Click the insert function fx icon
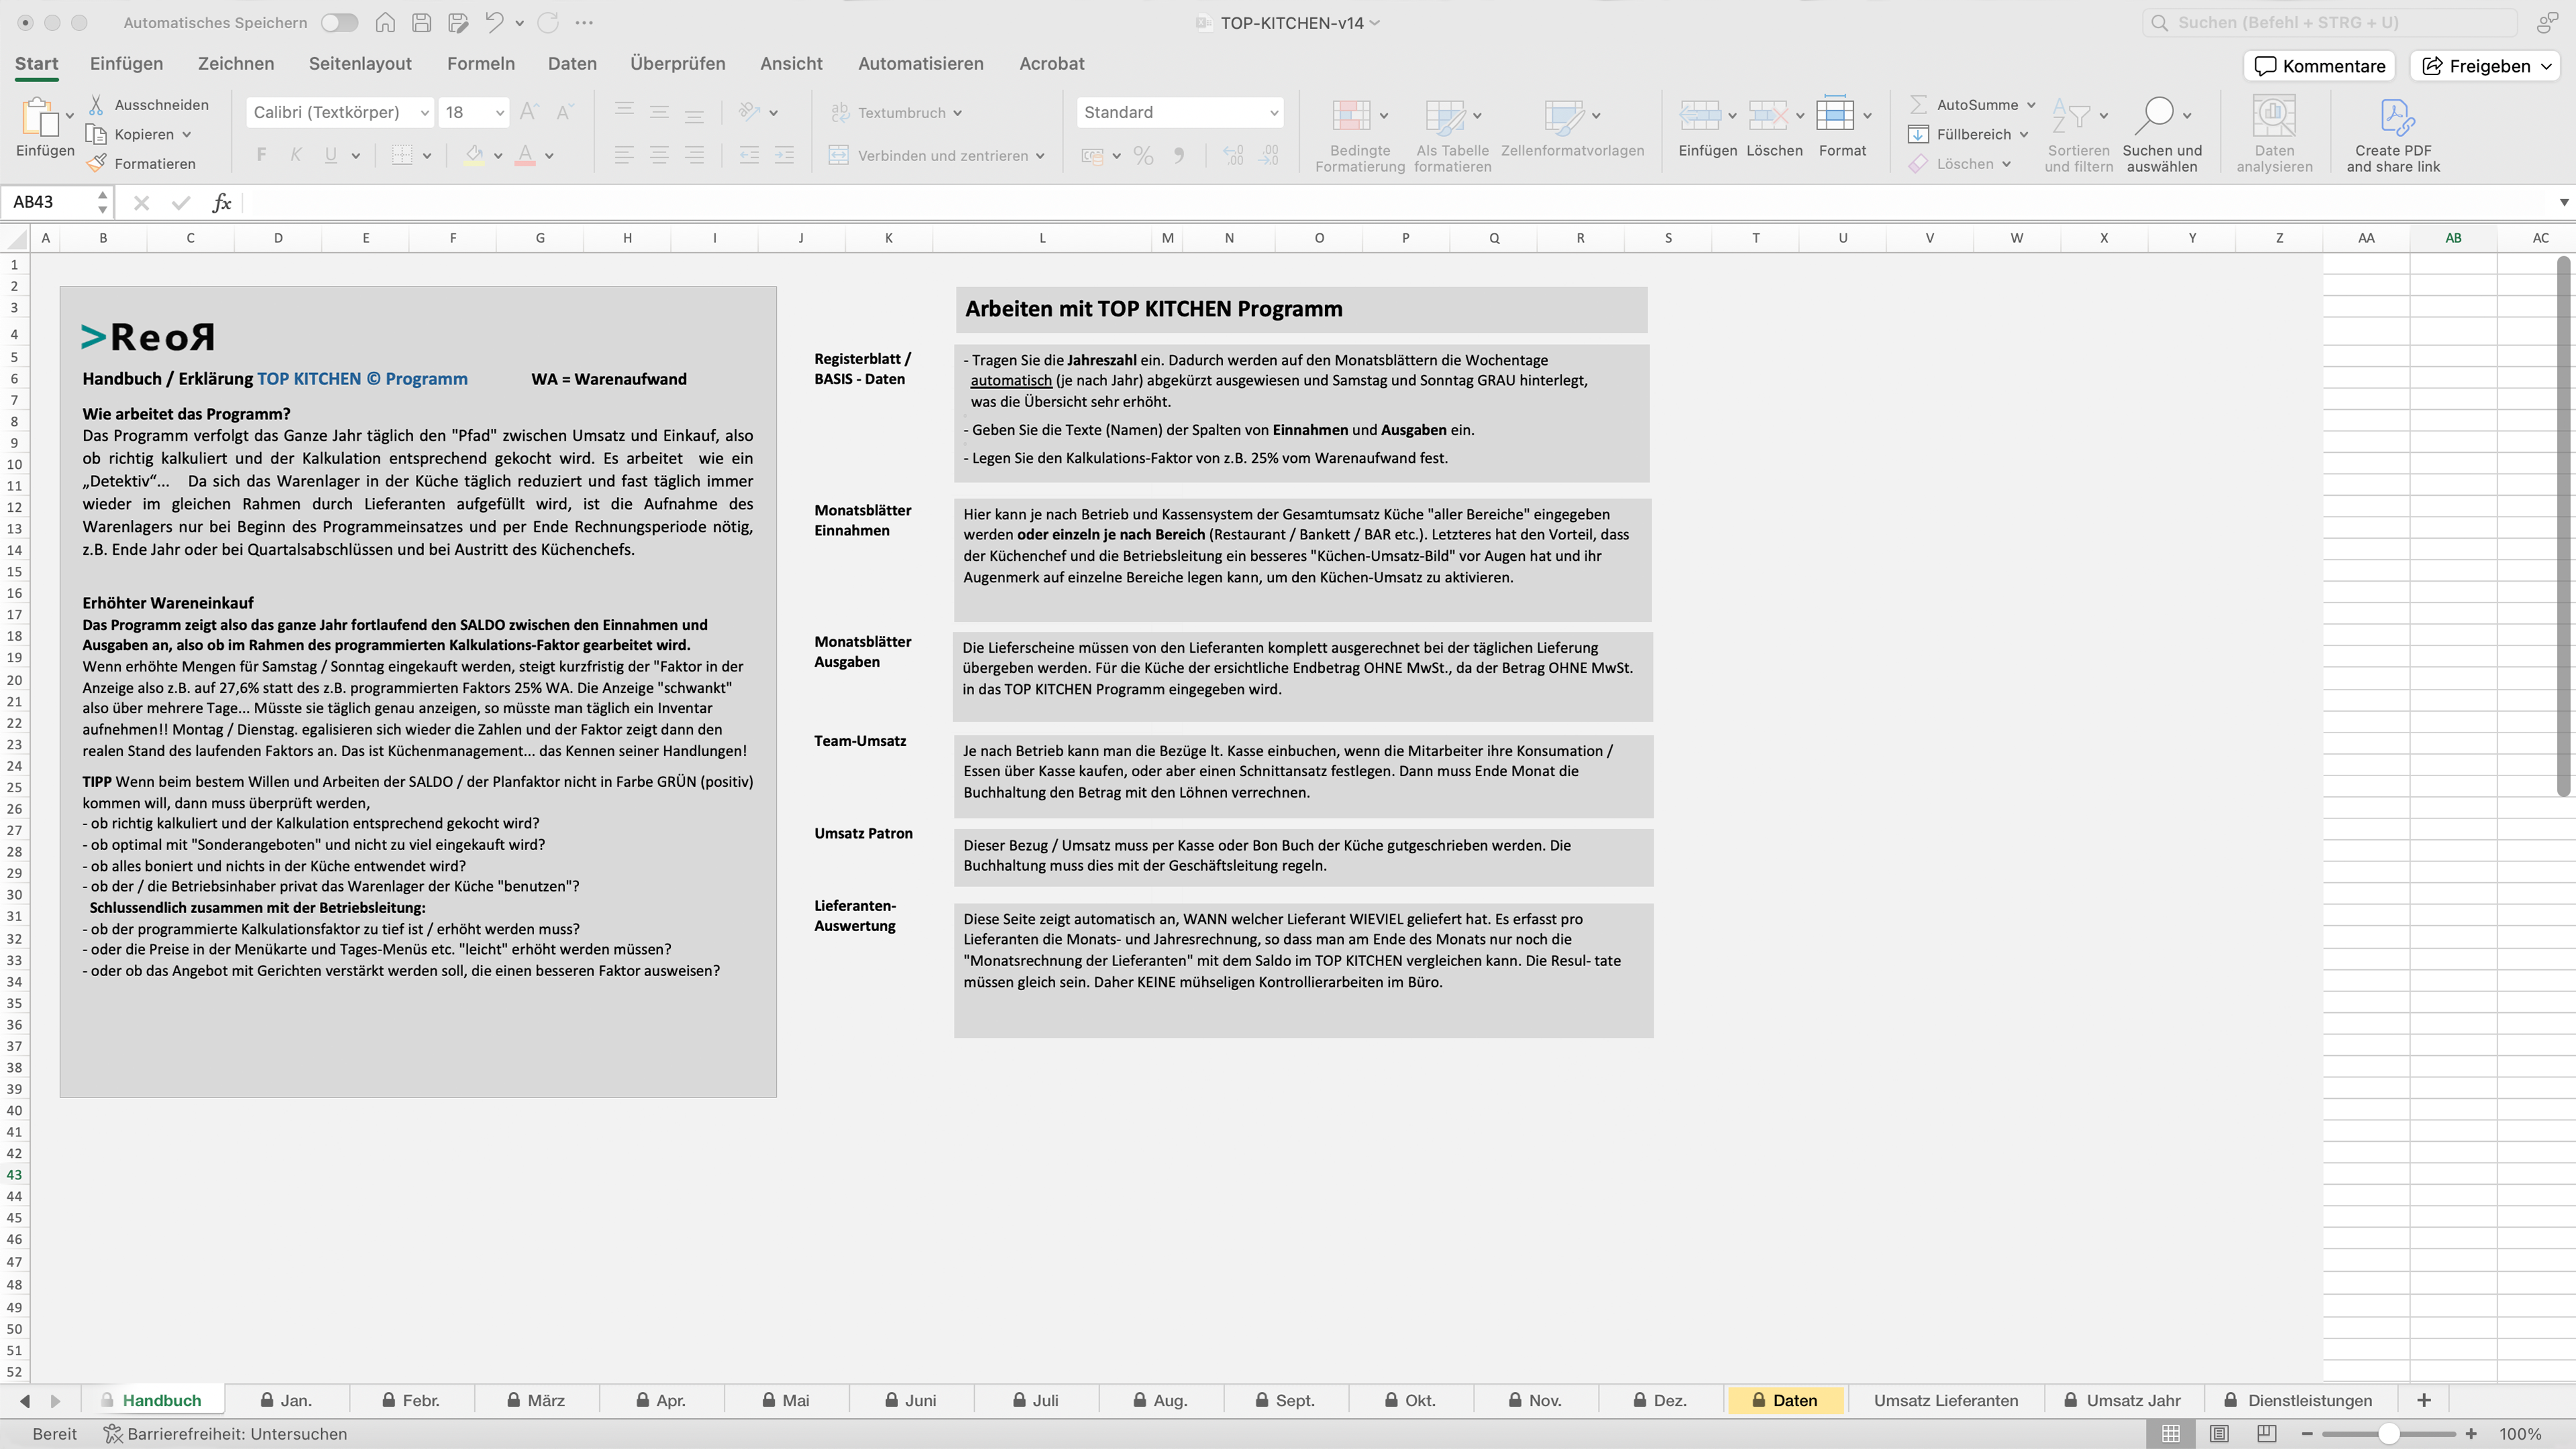The height and width of the screenshot is (1449, 2576). 221,203
